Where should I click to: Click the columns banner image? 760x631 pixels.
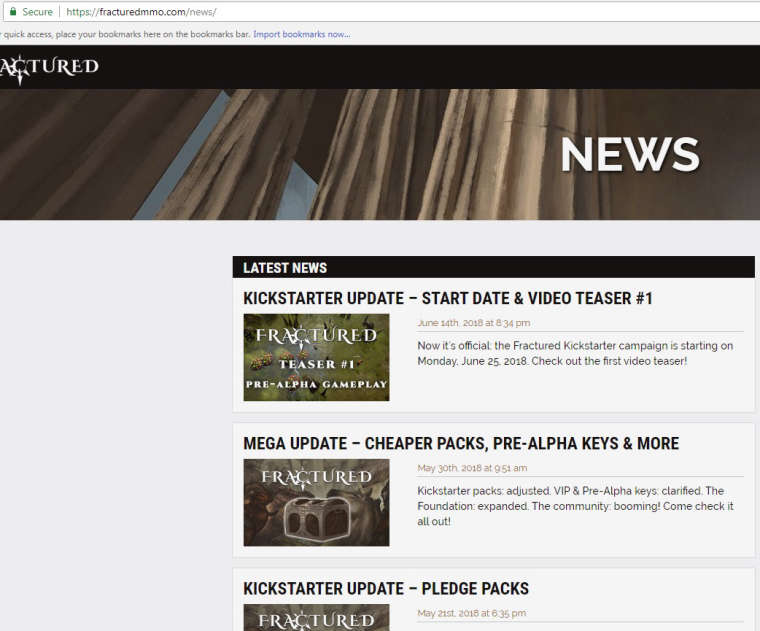(x=380, y=155)
